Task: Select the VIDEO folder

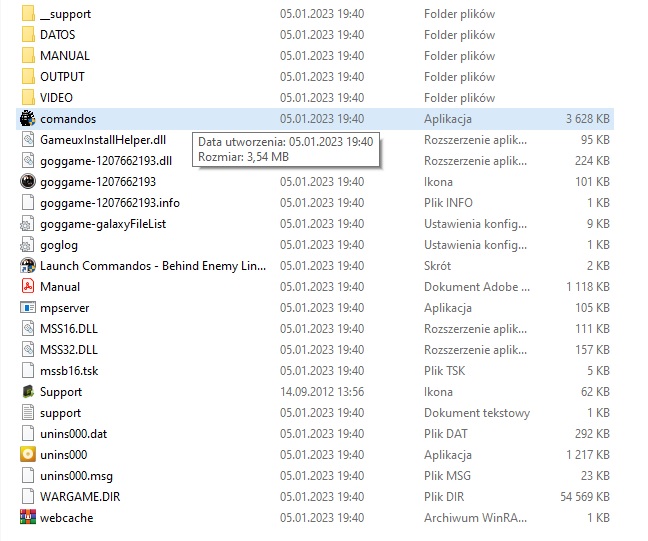Action: point(56,98)
